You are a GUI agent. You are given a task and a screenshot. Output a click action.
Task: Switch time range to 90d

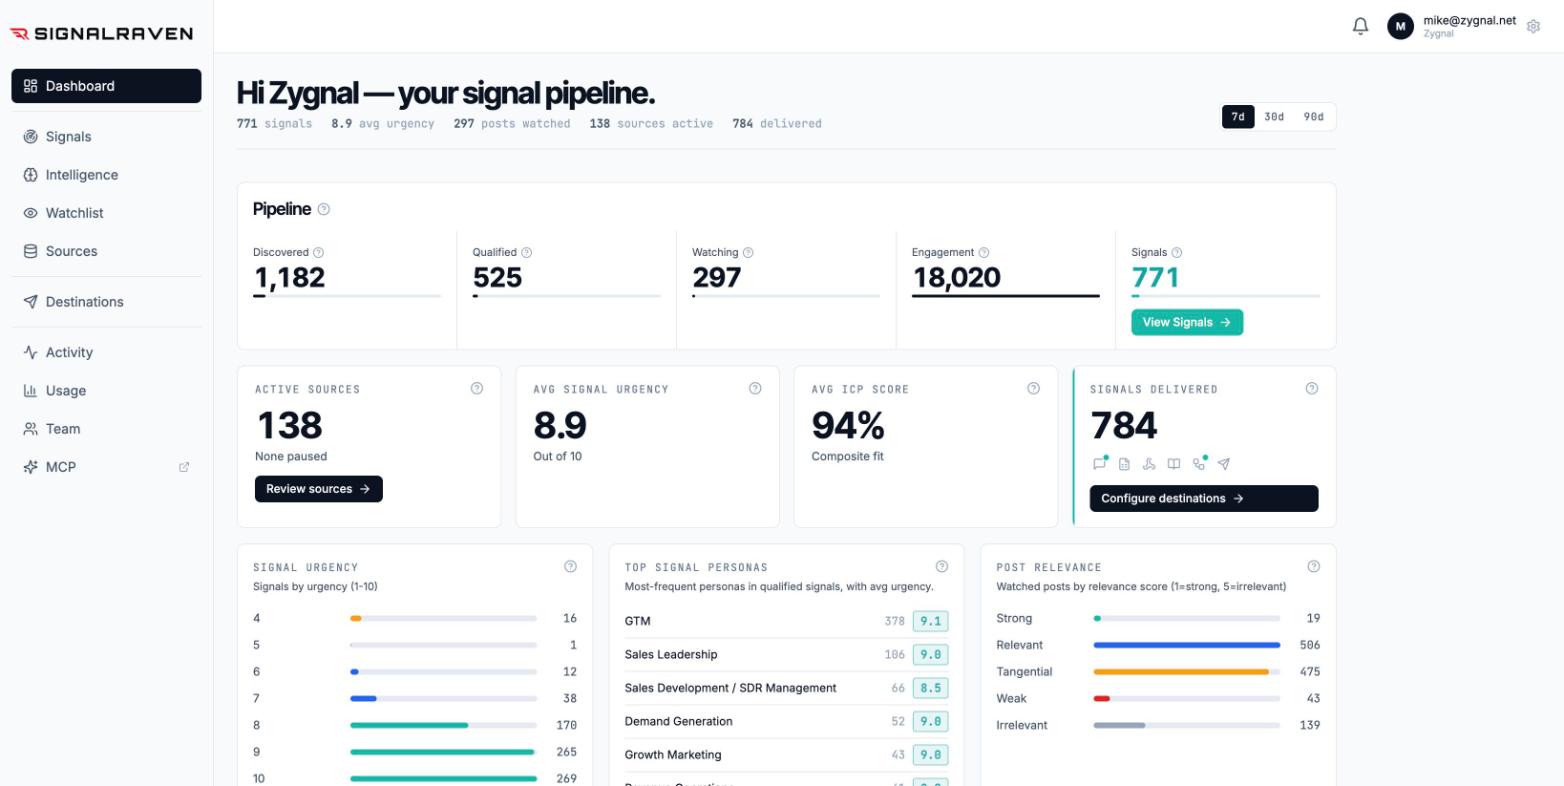click(1313, 117)
